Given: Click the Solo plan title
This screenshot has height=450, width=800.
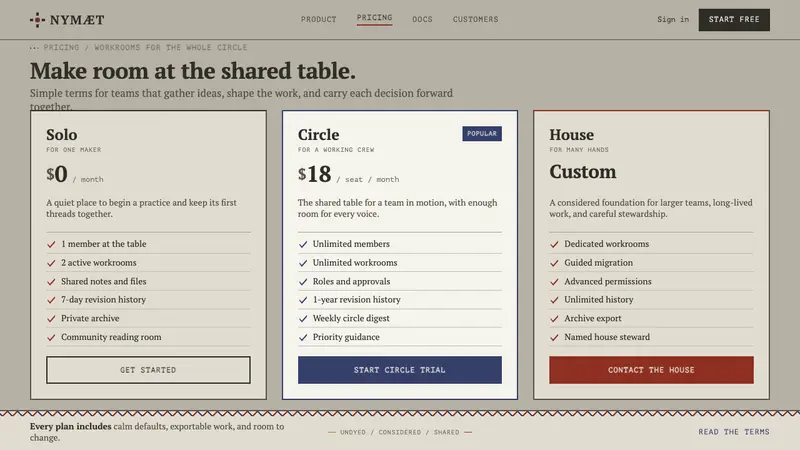Looking at the screenshot, I should click(62, 135).
